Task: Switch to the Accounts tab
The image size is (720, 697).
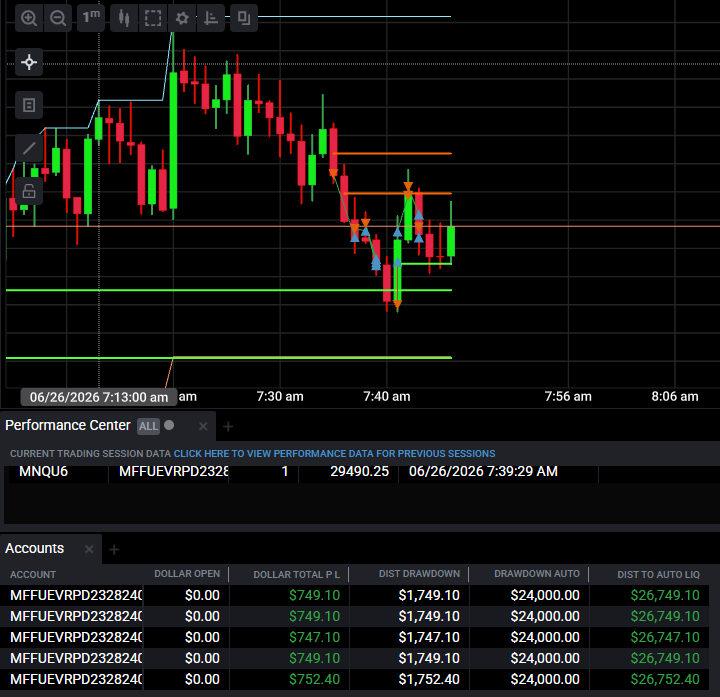Action: (x=34, y=548)
